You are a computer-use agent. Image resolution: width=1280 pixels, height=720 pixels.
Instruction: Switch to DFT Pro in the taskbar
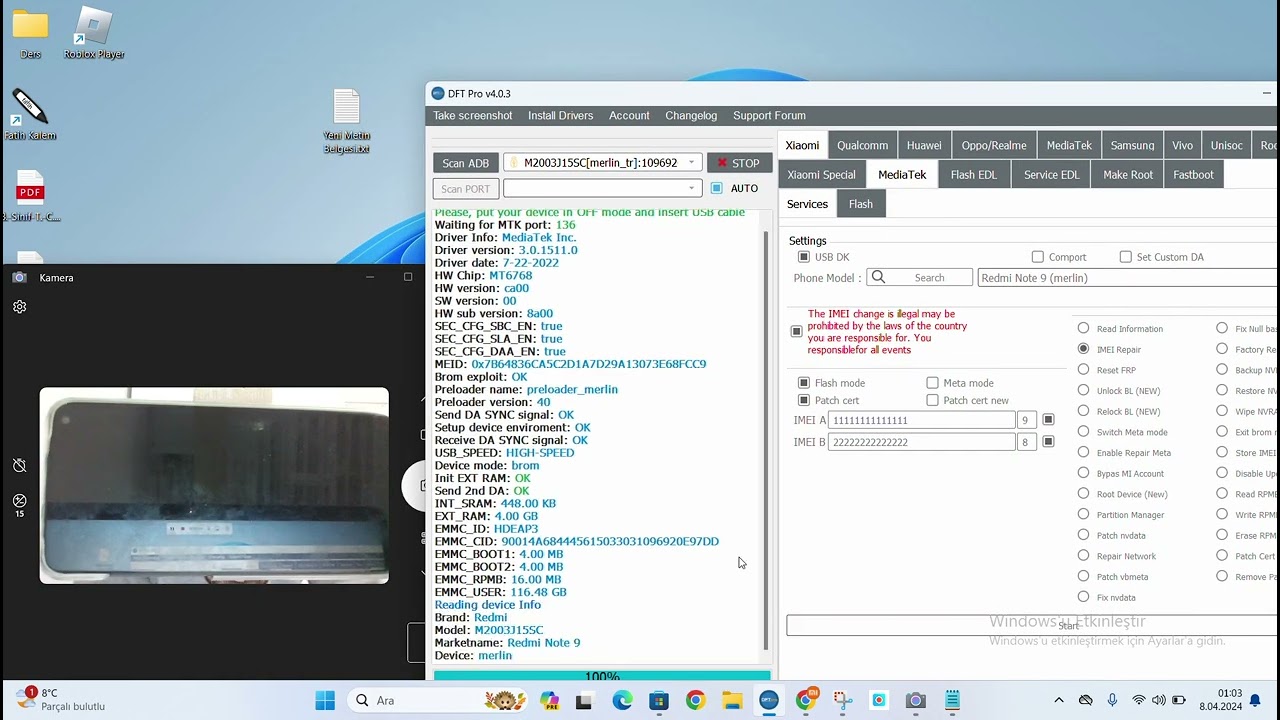(x=768, y=701)
